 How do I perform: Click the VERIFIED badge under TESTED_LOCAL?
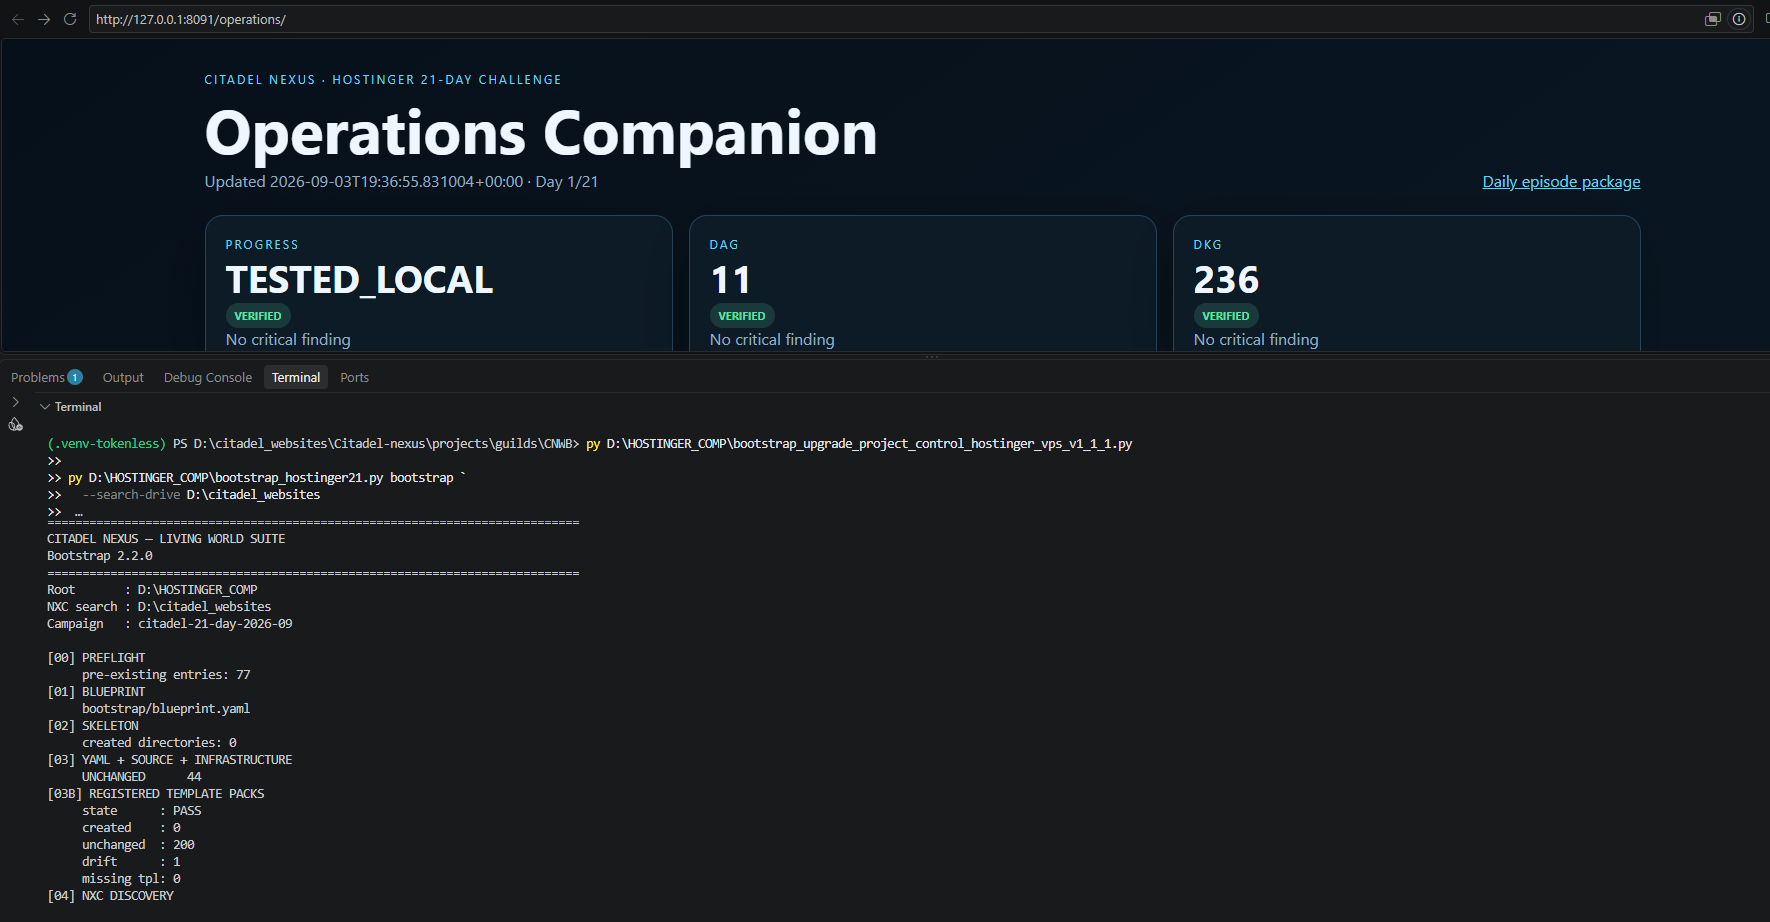pyautogui.click(x=258, y=316)
